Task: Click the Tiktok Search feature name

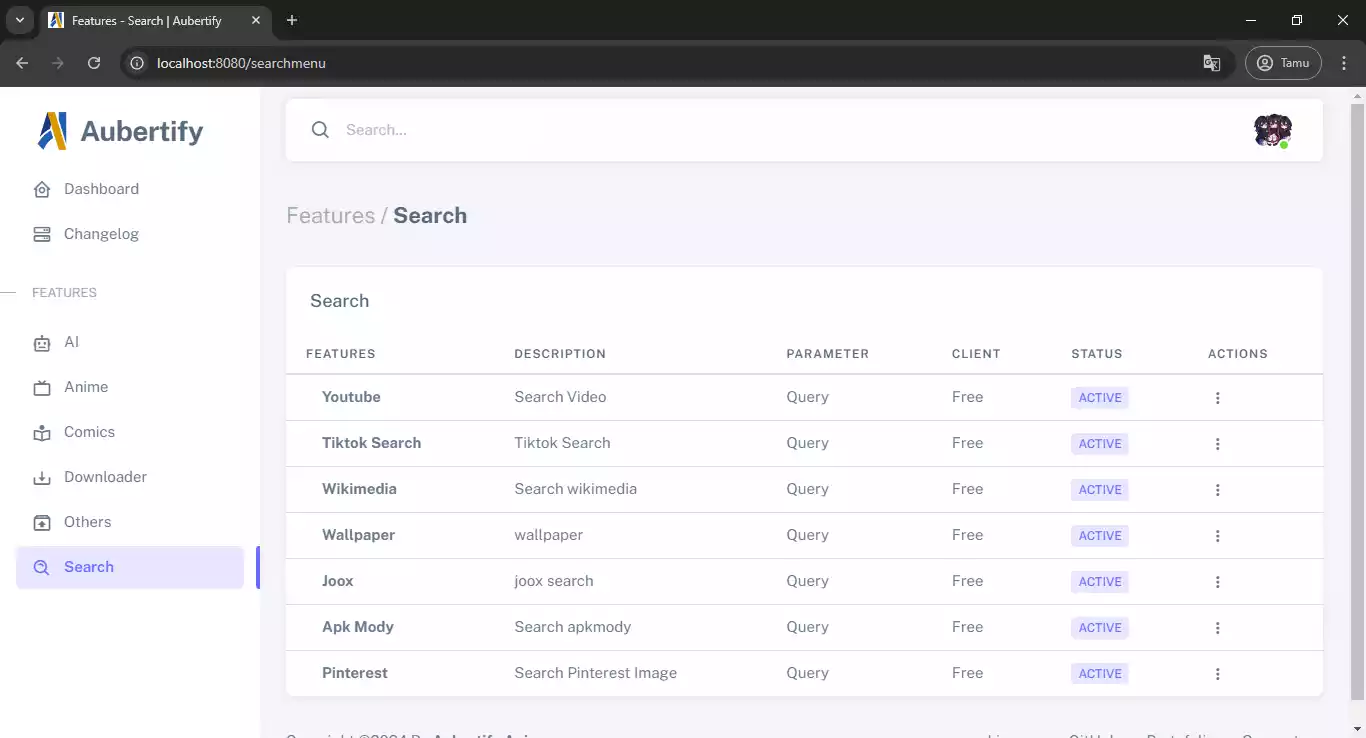Action: click(x=371, y=443)
